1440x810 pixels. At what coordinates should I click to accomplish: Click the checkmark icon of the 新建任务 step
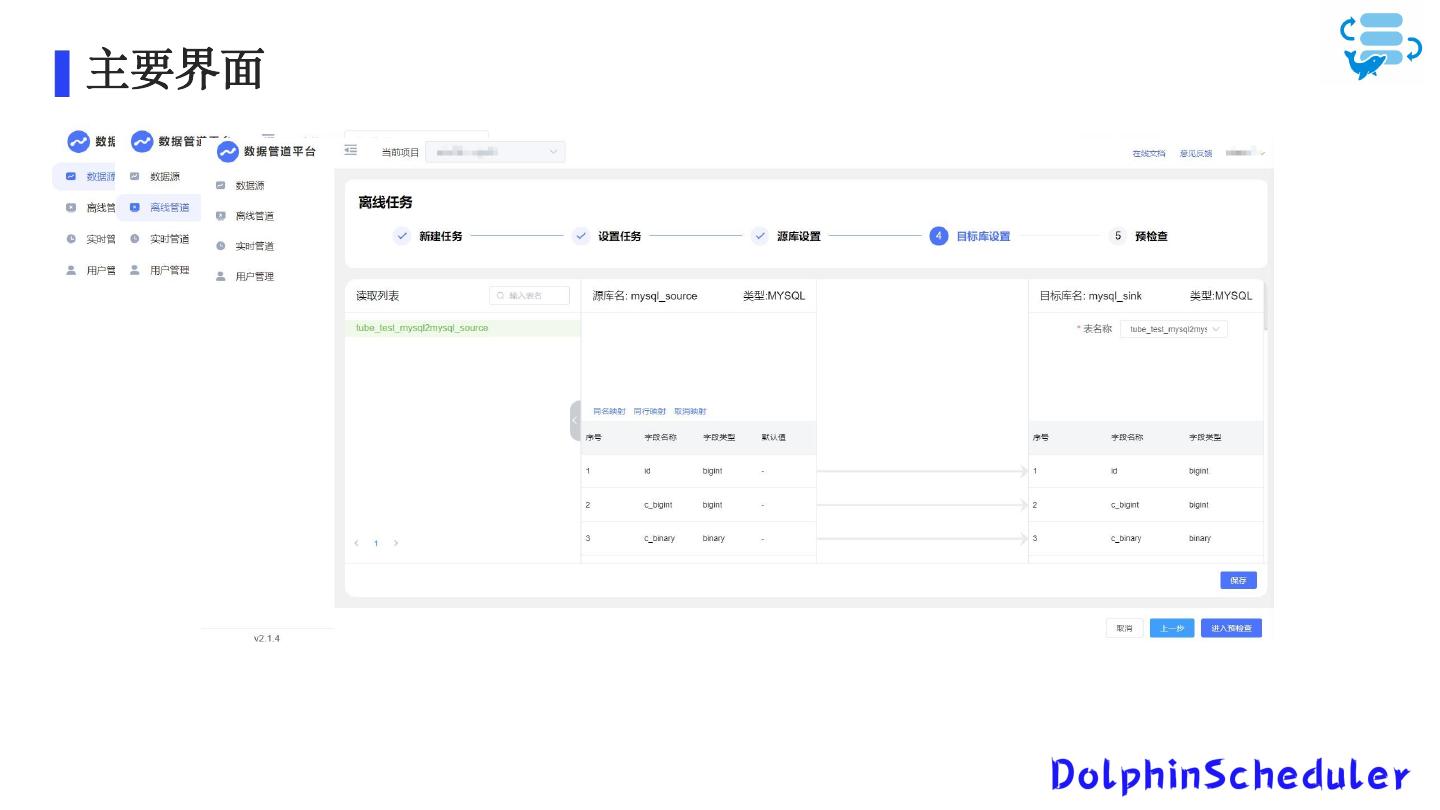pos(402,236)
